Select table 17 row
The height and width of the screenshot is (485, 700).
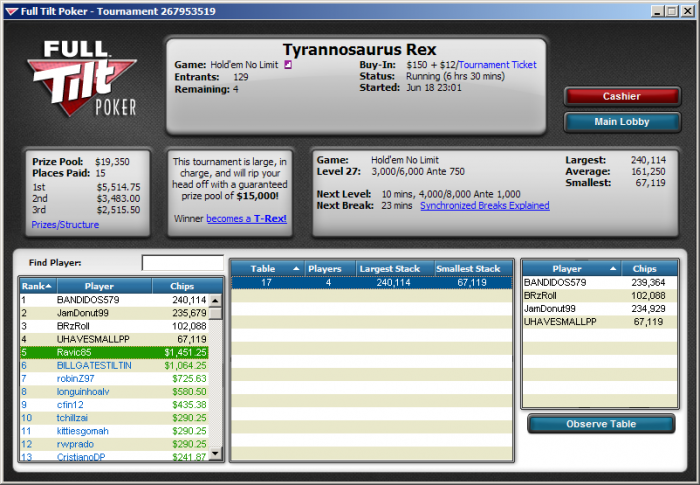point(371,283)
